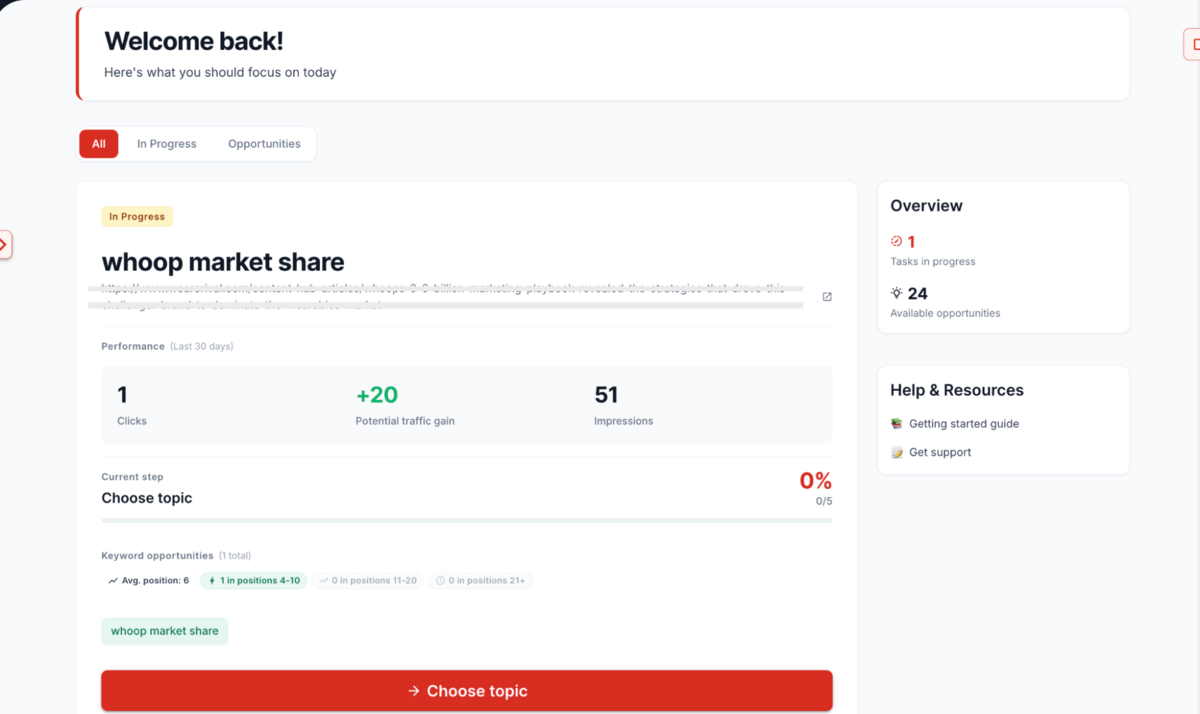Open the Getting started guide link
Screen dimensions: 1200x714
pos(964,424)
